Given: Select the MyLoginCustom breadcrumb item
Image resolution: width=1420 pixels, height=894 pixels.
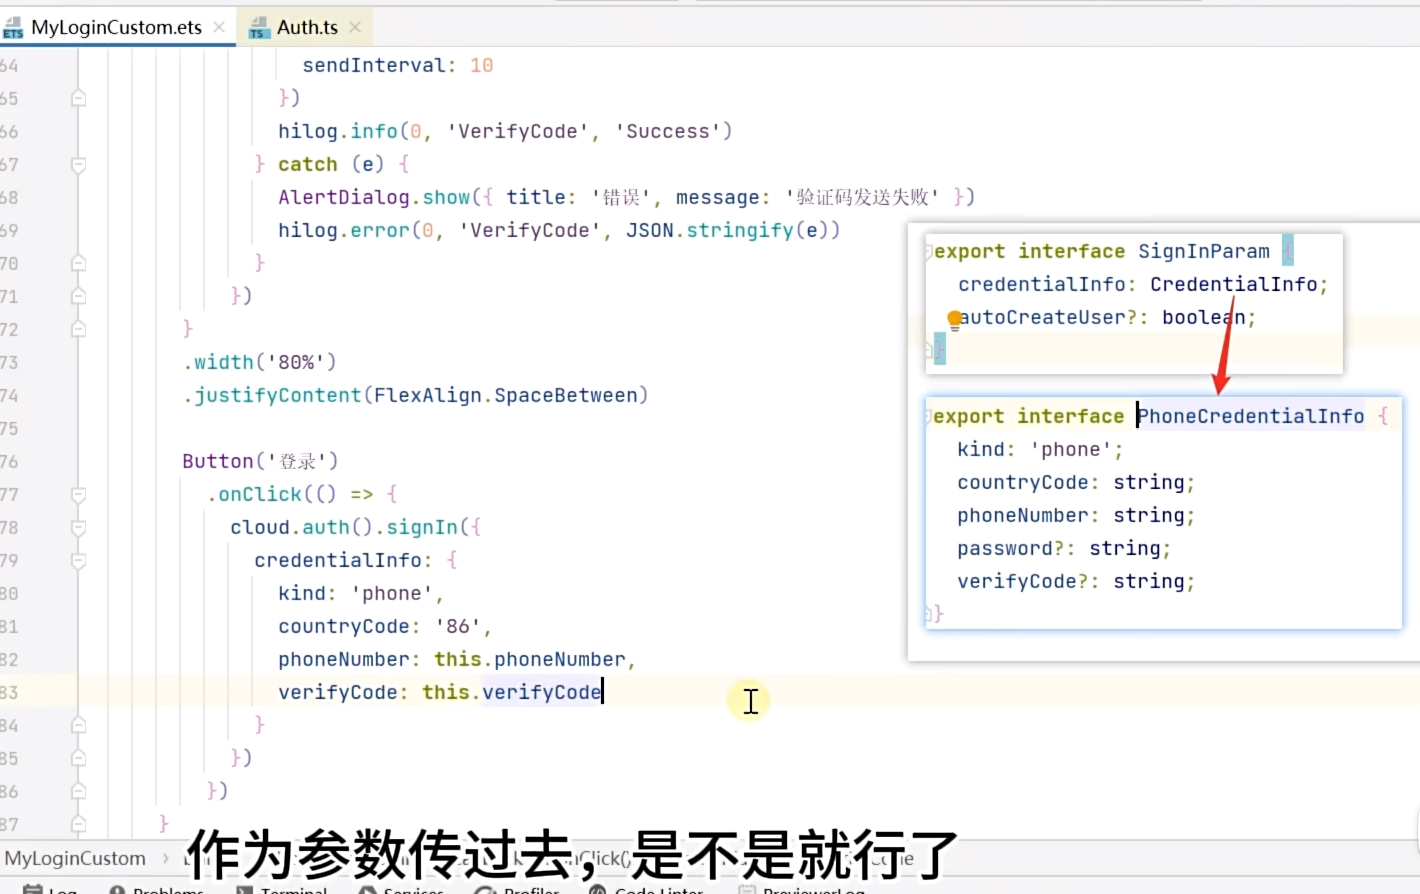Looking at the screenshot, I should pyautogui.click(x=75, y=858).
